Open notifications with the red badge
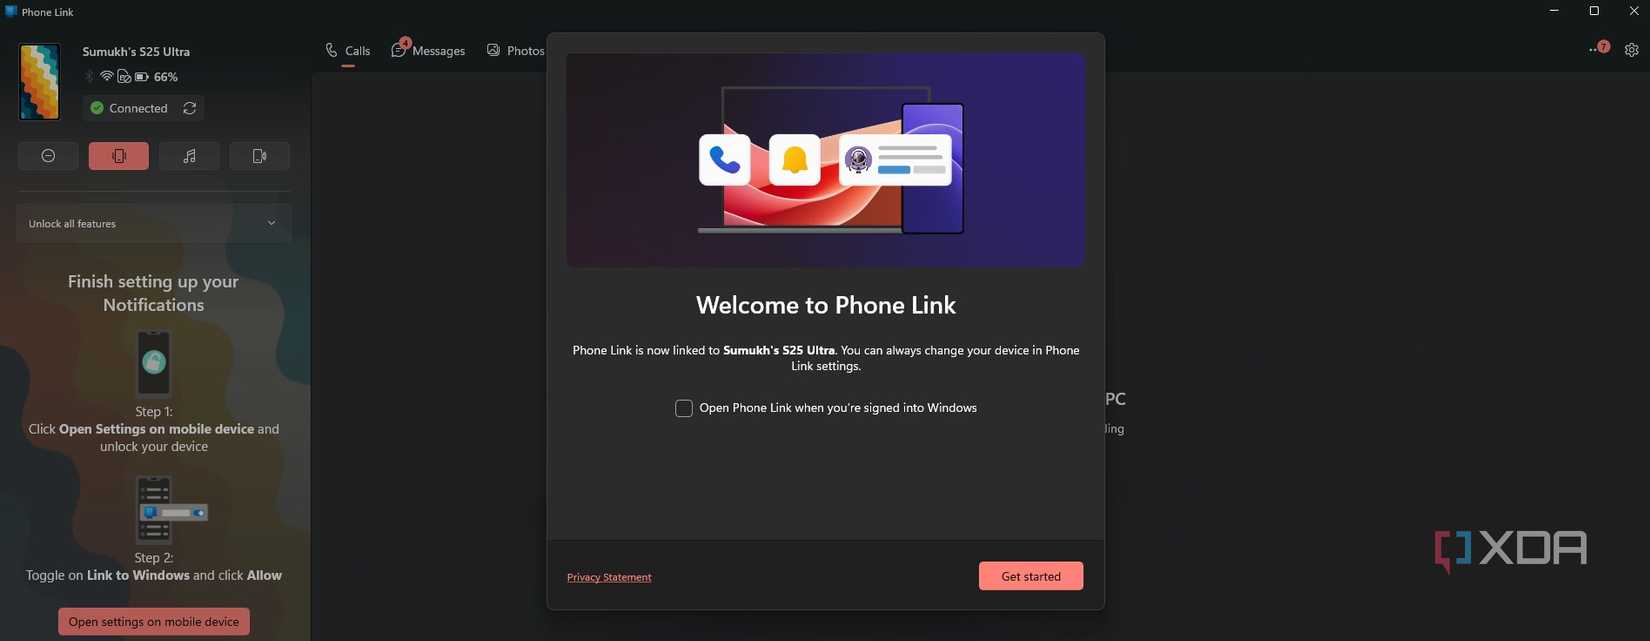The height and width of the screenshot is (641, 1650). (1598, 49)
